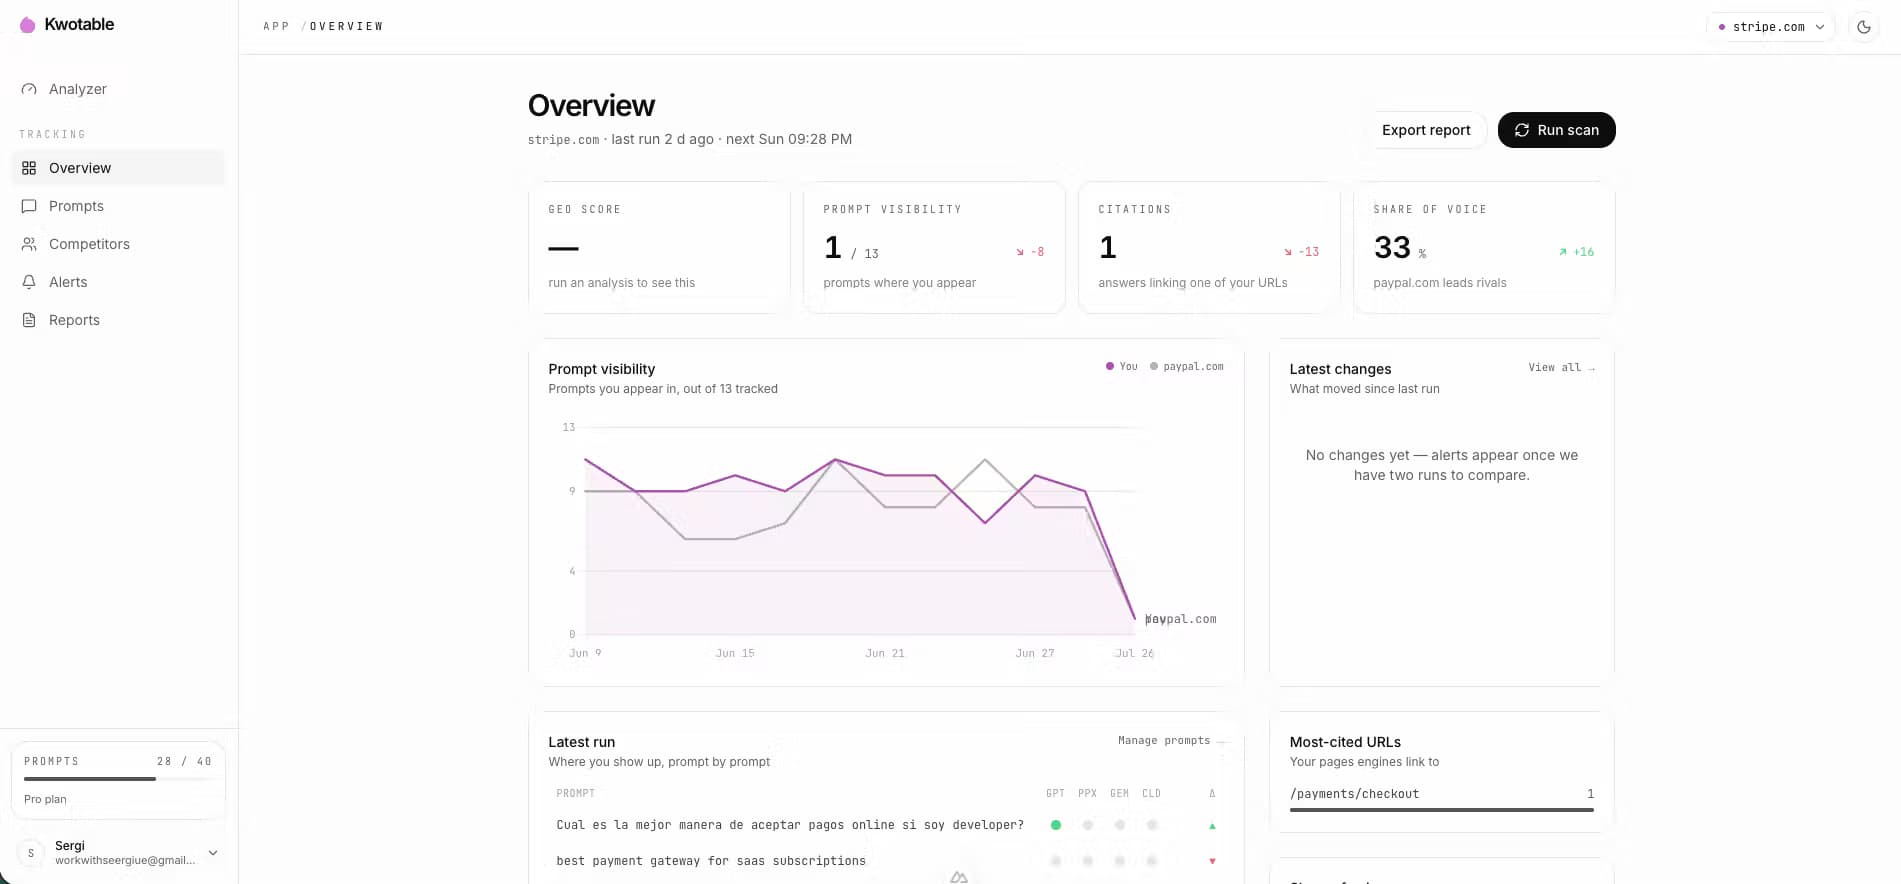Start a new scan with Run scan
1901x884 pixels.
tap(1556, 130)
